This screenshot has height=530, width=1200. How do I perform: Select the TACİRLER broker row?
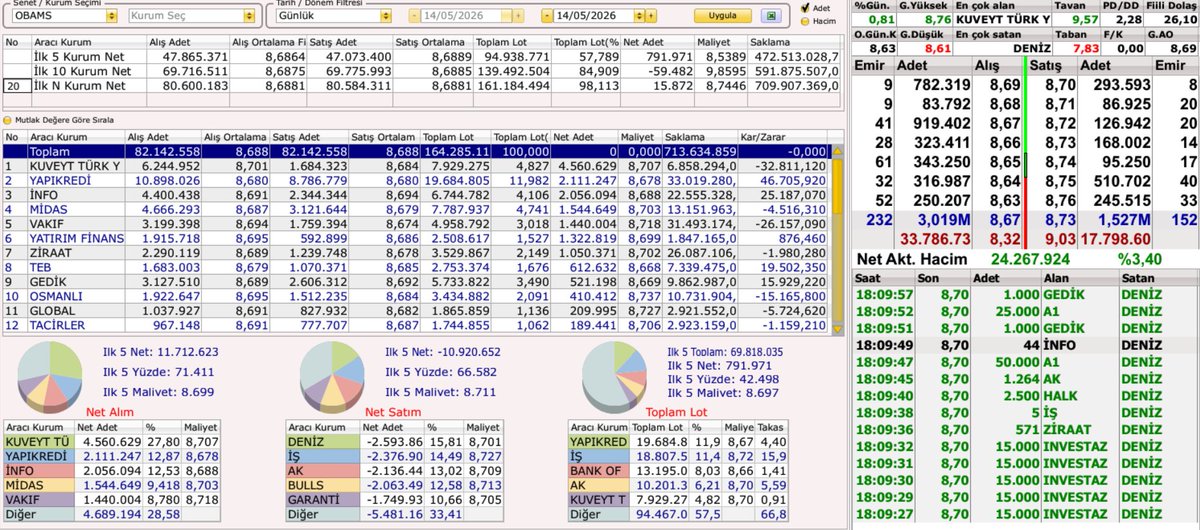click(x=416, y=325)
